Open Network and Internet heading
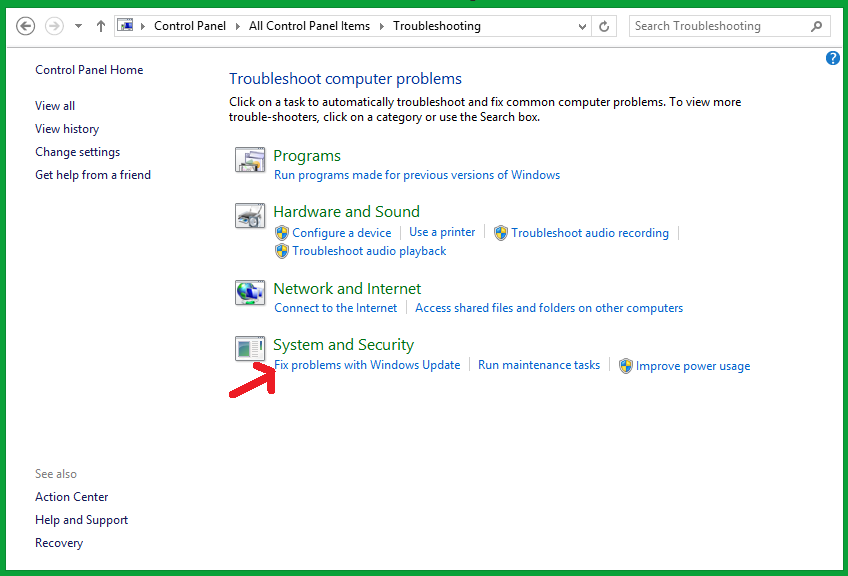 click(x=347, y=289)
